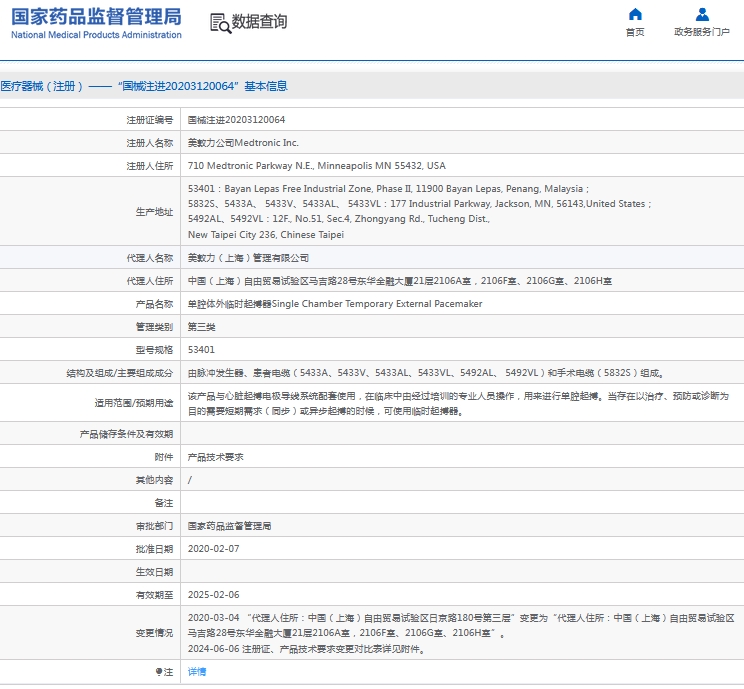
Task: Click the 产品储存条件及有效期 row label
Action: [x=126, y=434]
